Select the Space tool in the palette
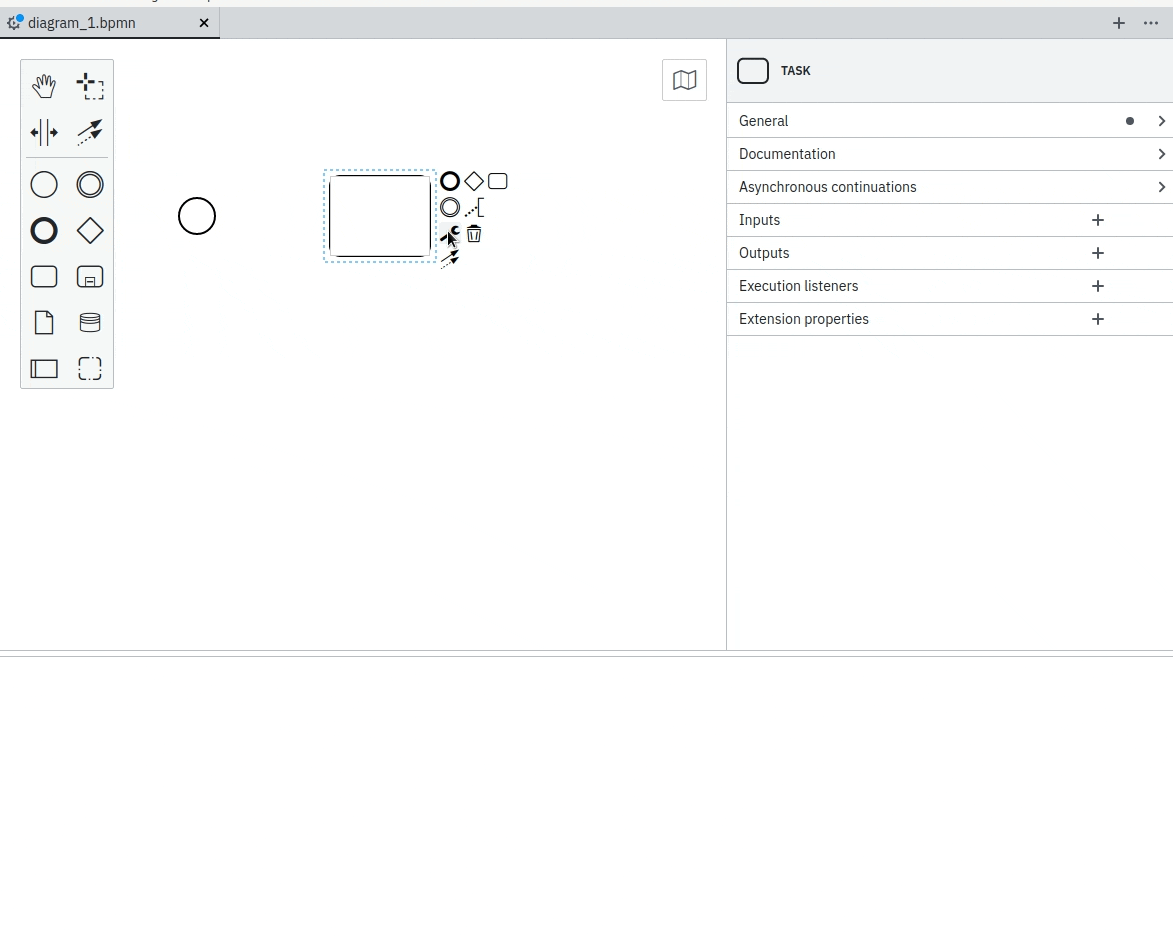The image size is (1173, 936). click(x=44, y=132)
